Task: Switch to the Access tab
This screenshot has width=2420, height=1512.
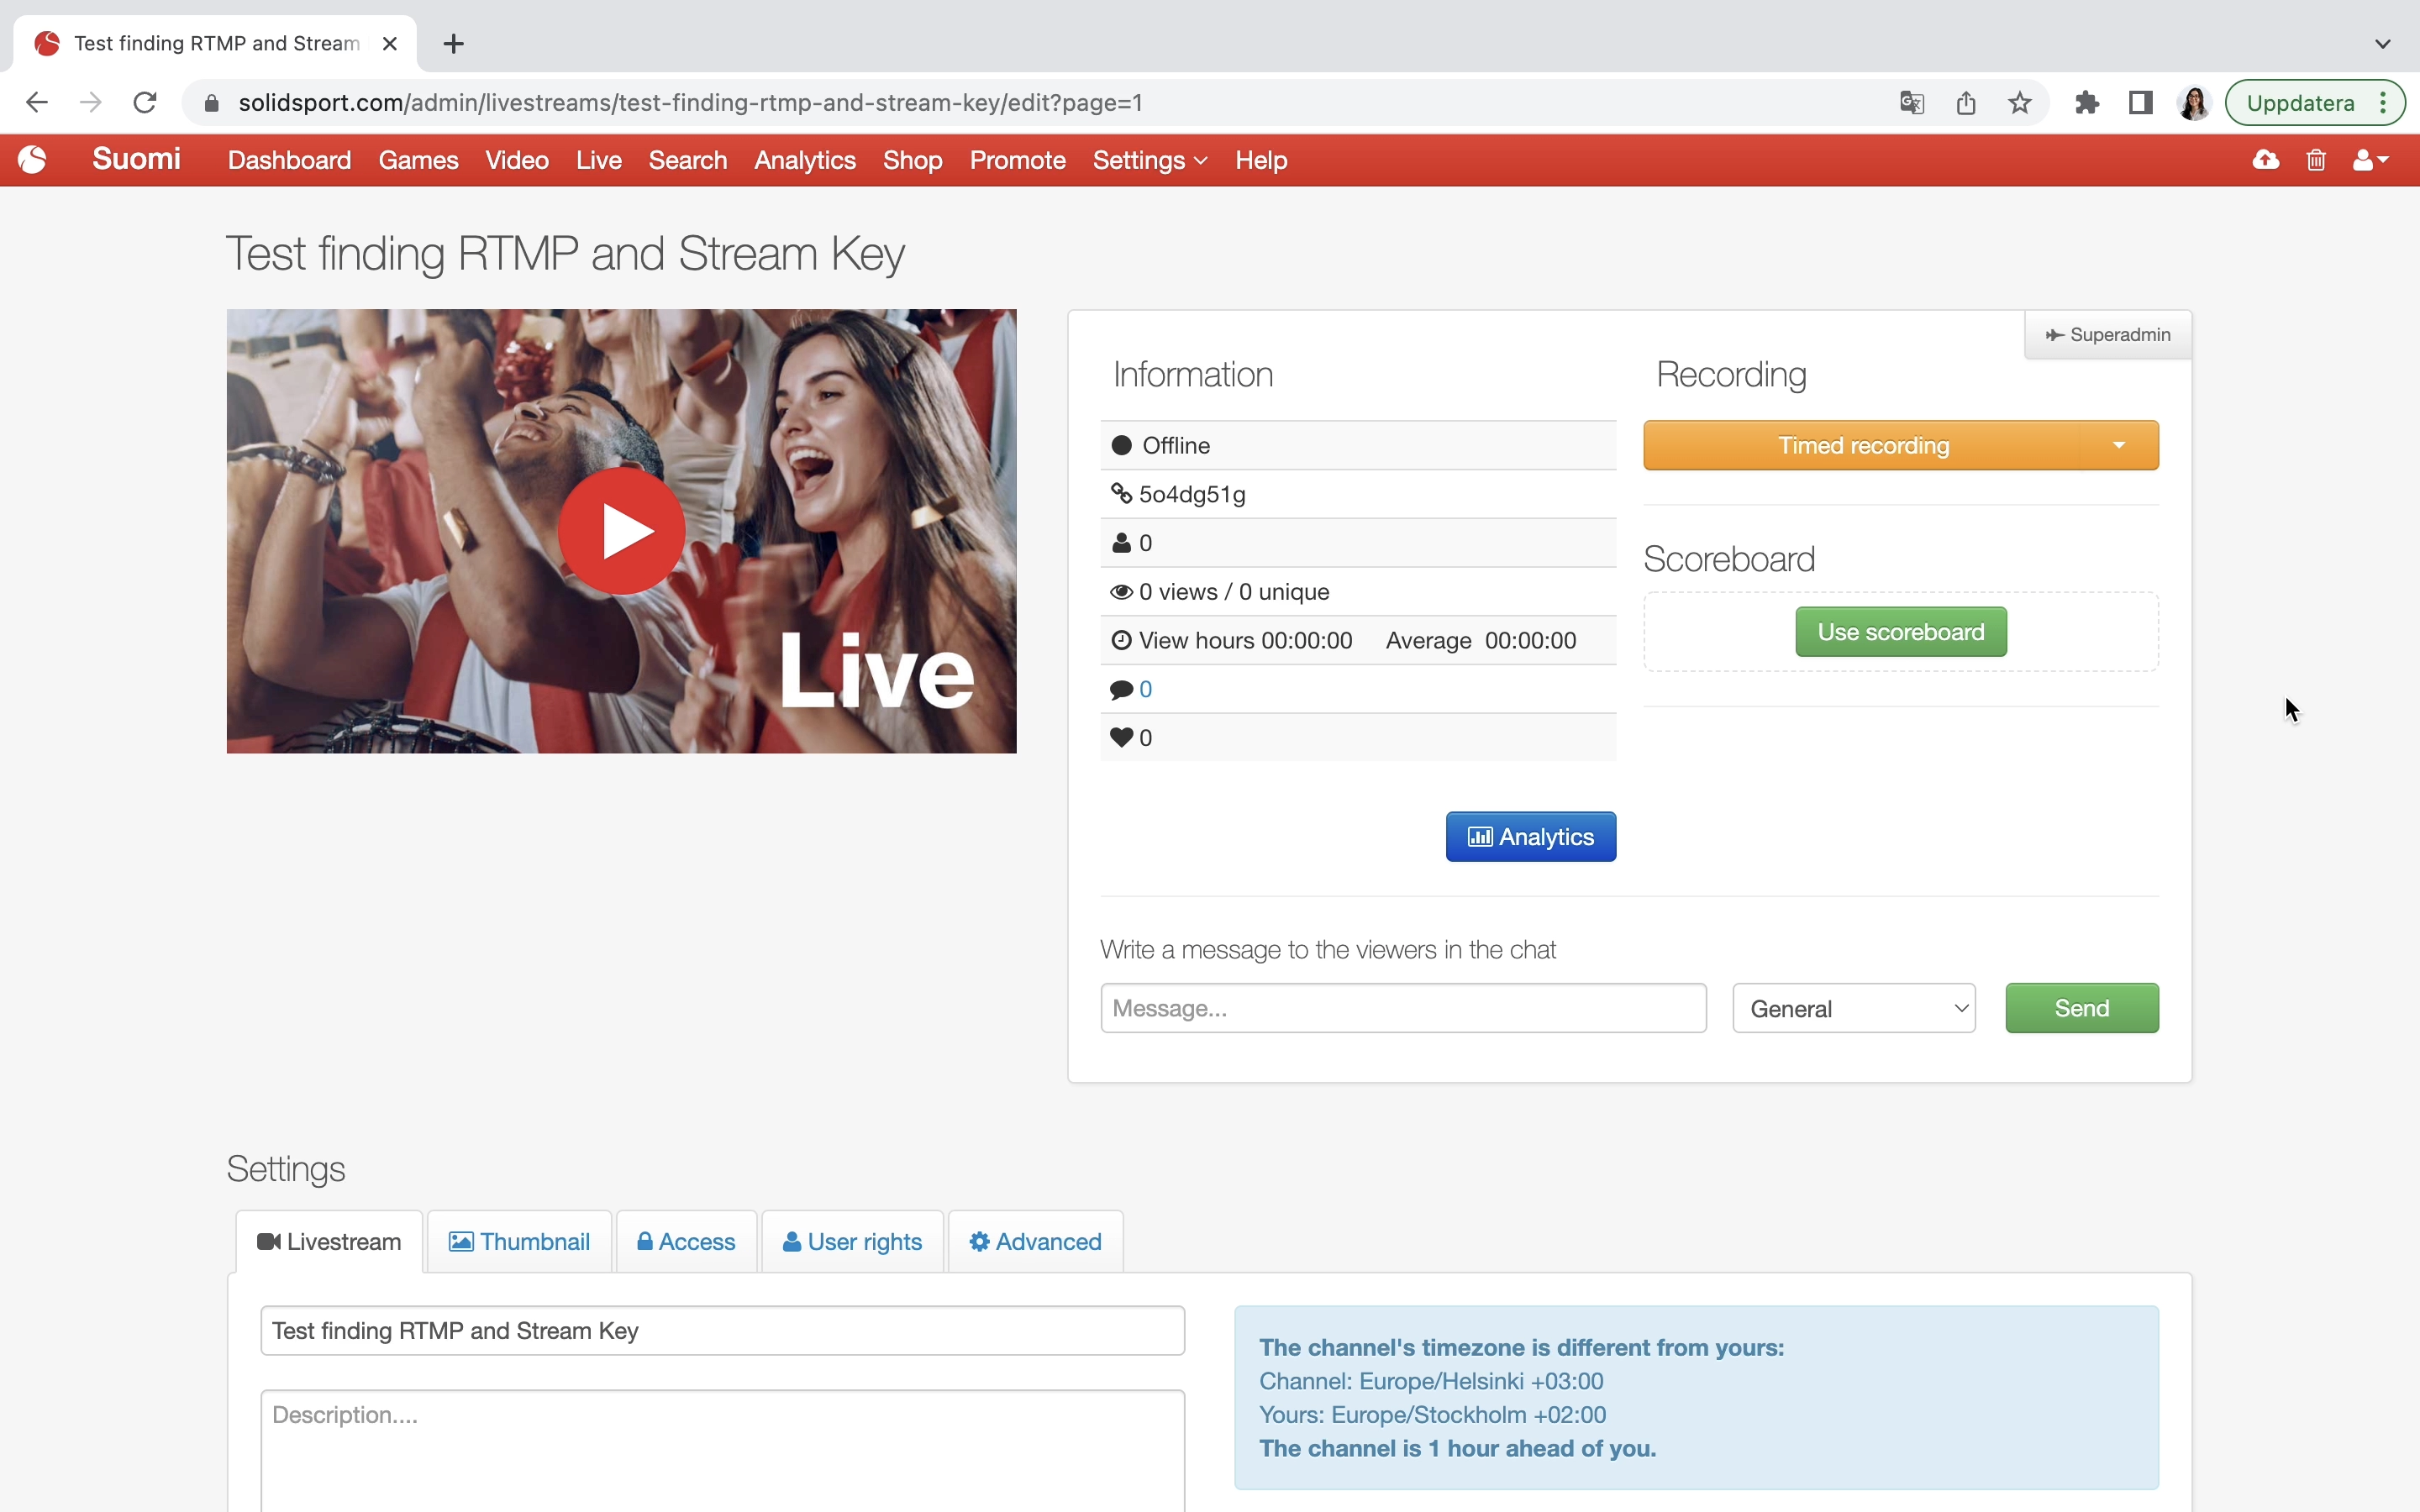Action: point(686,1242)
